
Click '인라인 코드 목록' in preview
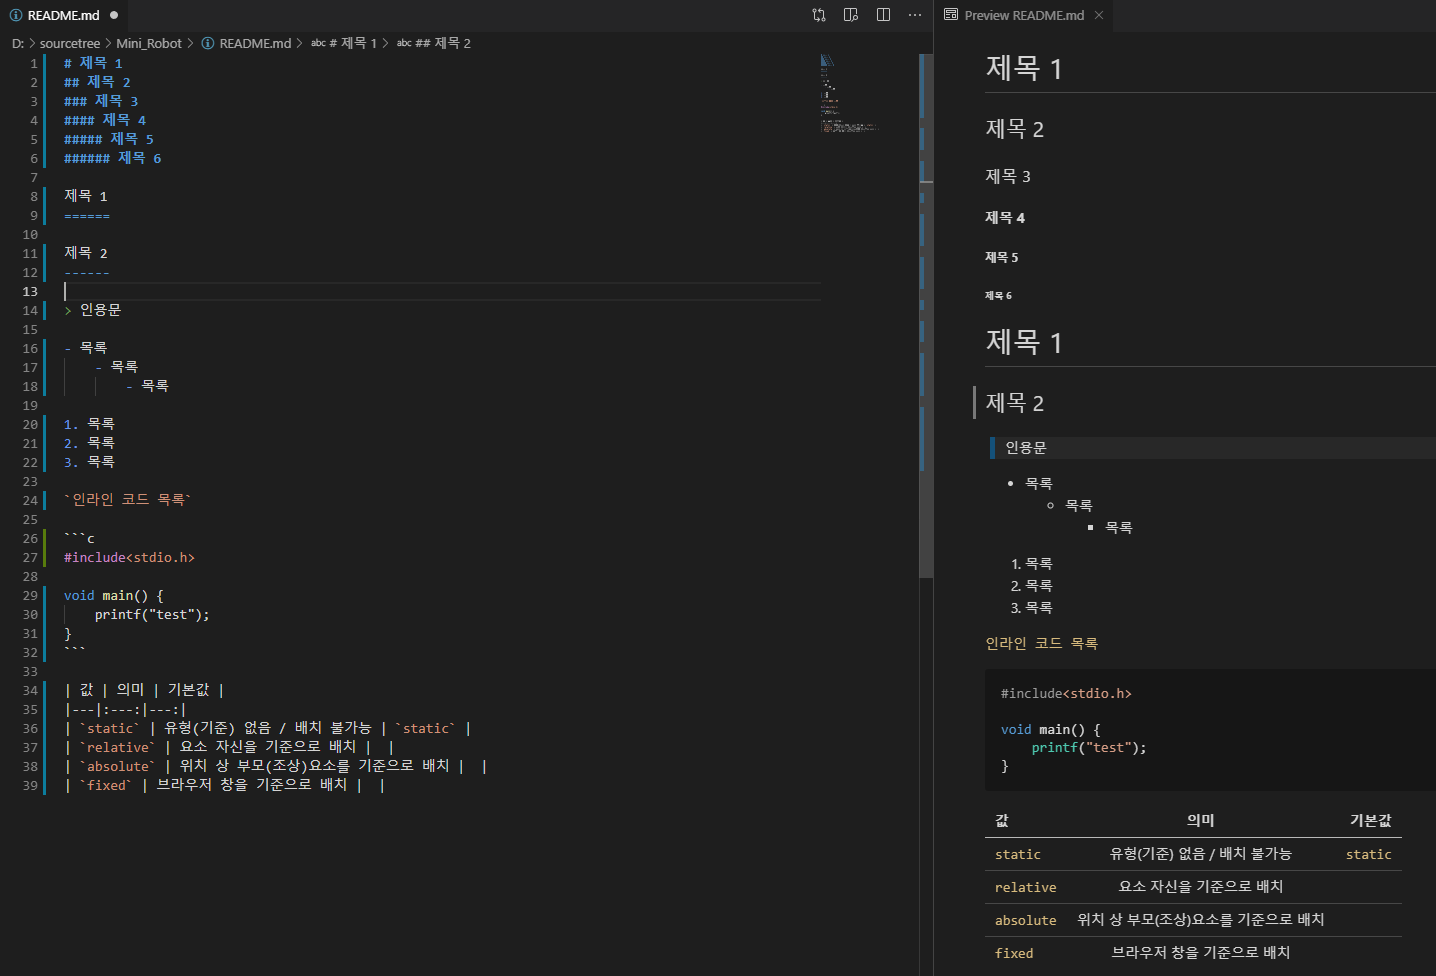tap(1041, 643)
